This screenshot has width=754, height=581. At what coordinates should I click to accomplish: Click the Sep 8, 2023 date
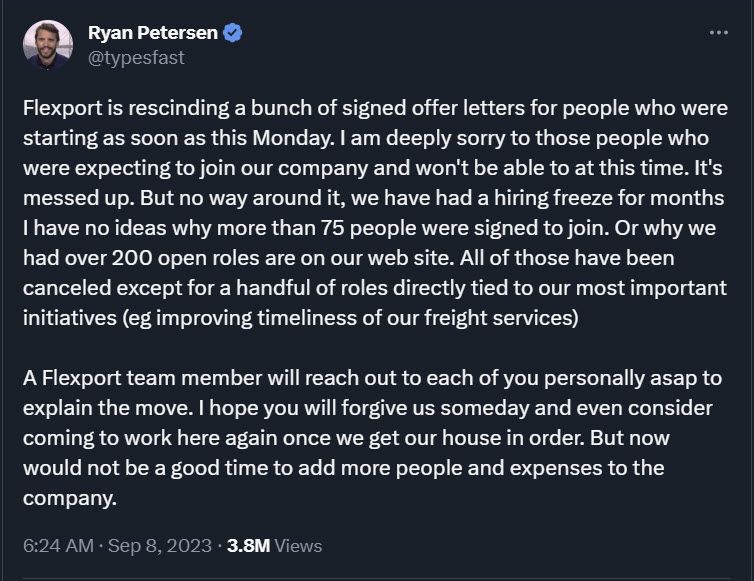(x=160, y=546)
